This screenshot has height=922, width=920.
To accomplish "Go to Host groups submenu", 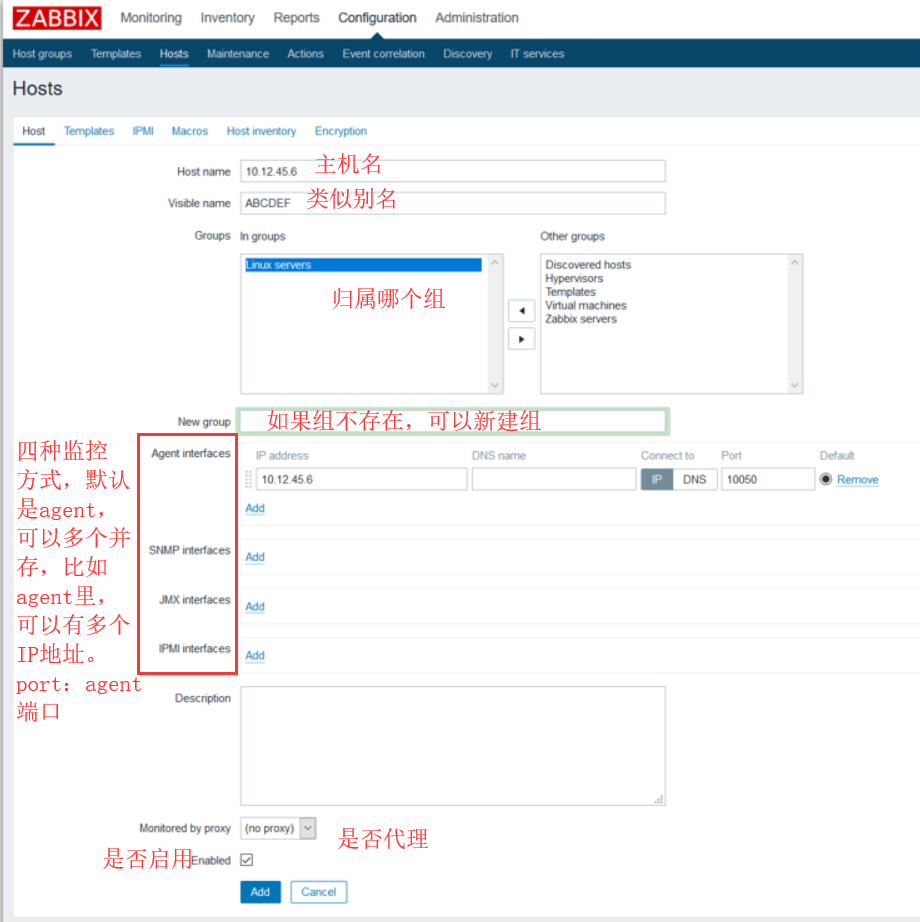I will pos(42,54).
